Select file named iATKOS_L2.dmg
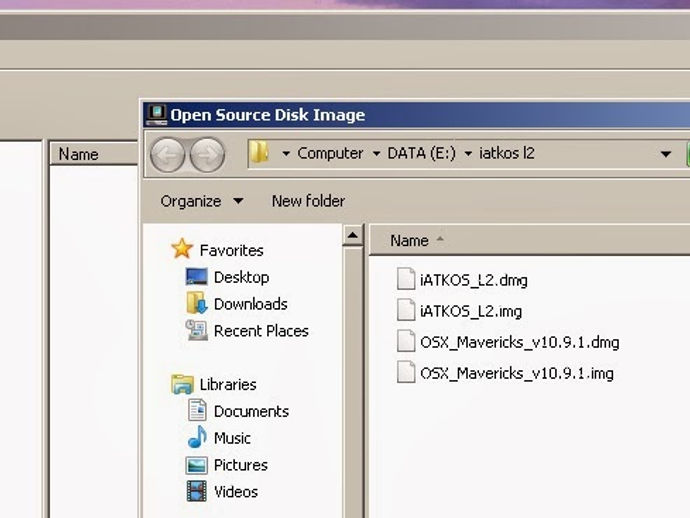The width and height of the screenshot is (690, 518). pos(474,280)
